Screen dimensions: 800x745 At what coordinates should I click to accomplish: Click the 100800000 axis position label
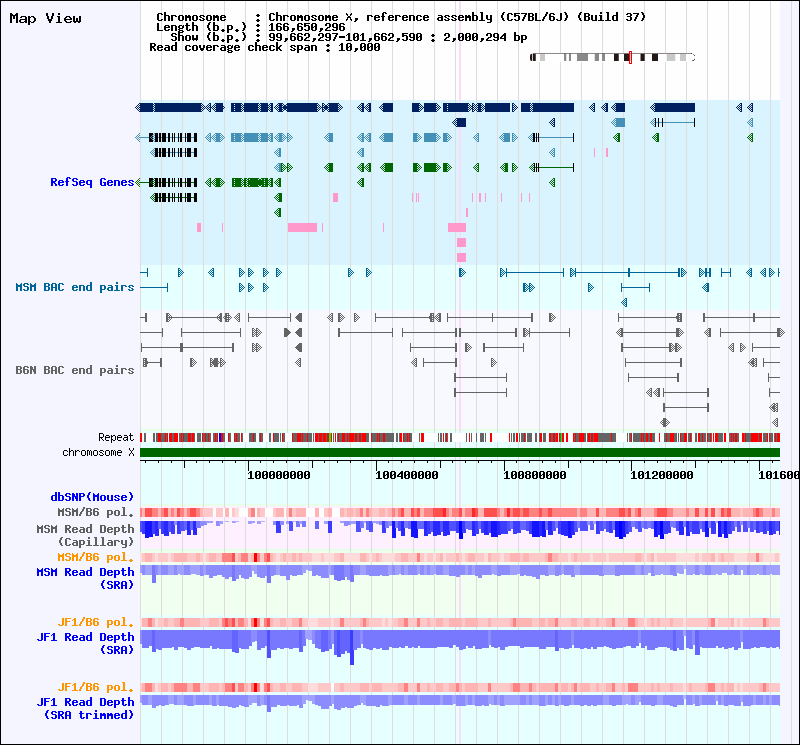[535, 476]
